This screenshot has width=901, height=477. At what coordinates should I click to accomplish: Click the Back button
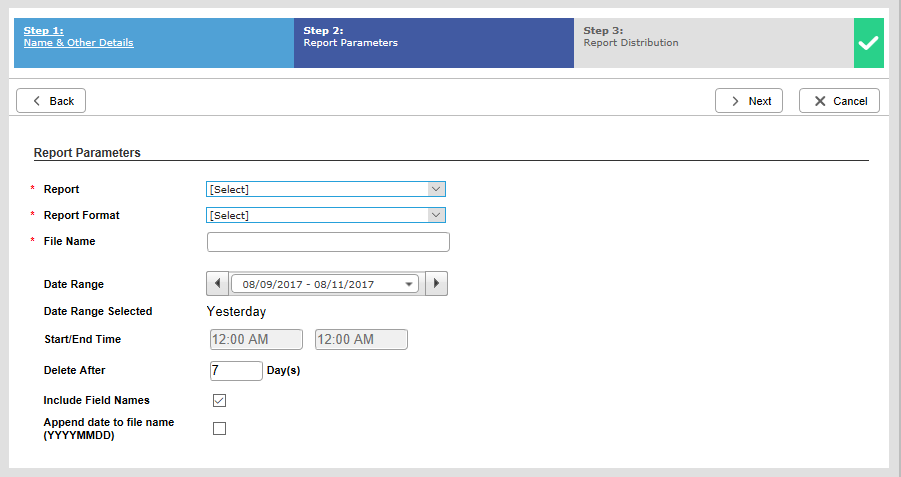click(x=51, y=101)
